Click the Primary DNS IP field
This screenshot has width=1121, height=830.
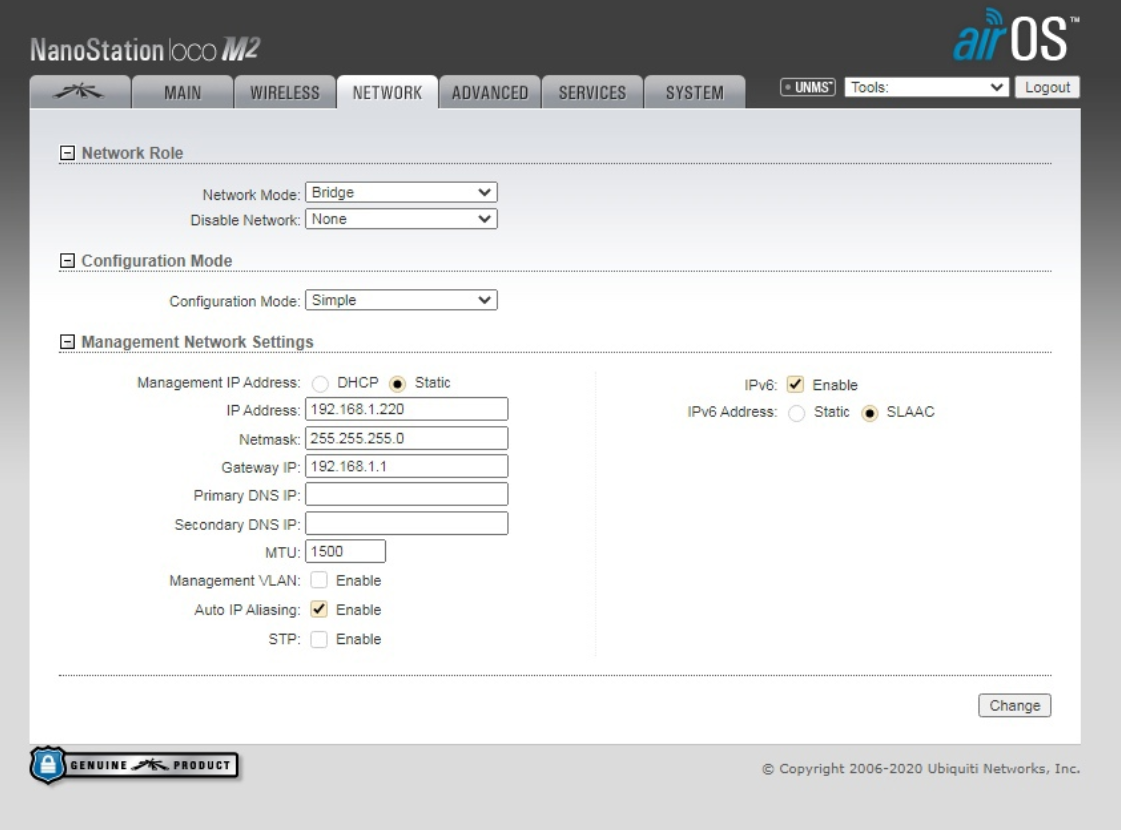406,495
